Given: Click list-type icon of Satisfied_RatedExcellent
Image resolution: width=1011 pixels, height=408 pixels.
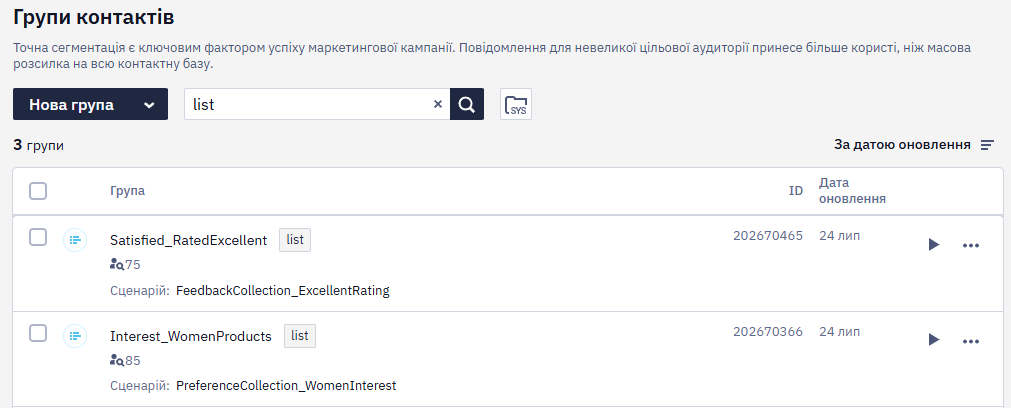Looking at the screenshot, I should click(75, 240).
